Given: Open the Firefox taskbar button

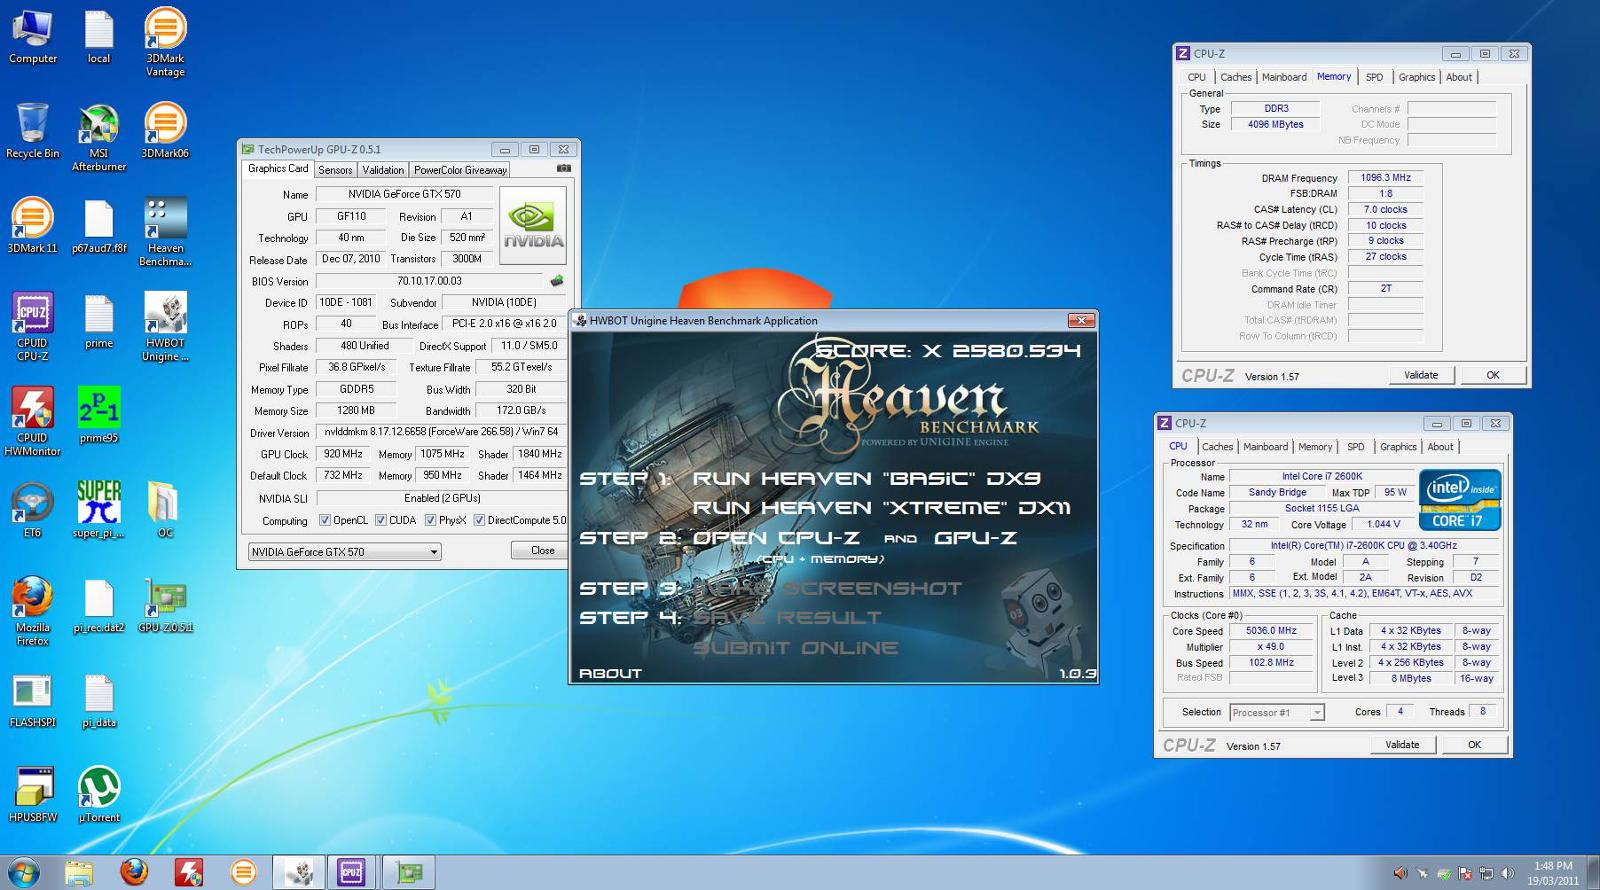Looking at the screenshot, I should [x=134, y=872].
